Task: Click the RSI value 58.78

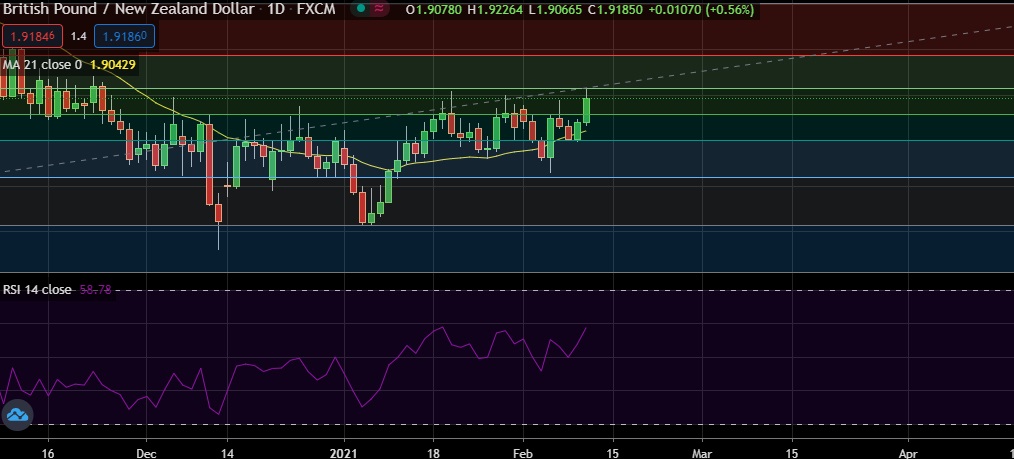Action: 95,290
